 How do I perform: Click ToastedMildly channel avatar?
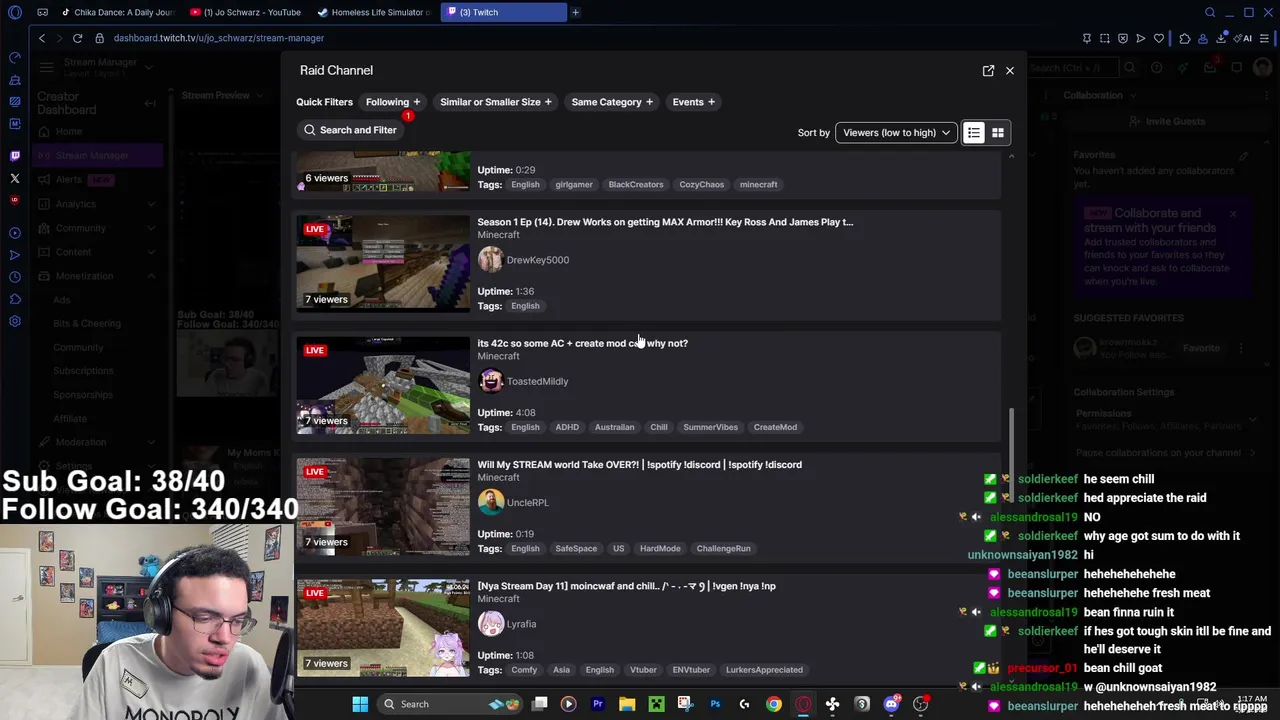[490, 381]
